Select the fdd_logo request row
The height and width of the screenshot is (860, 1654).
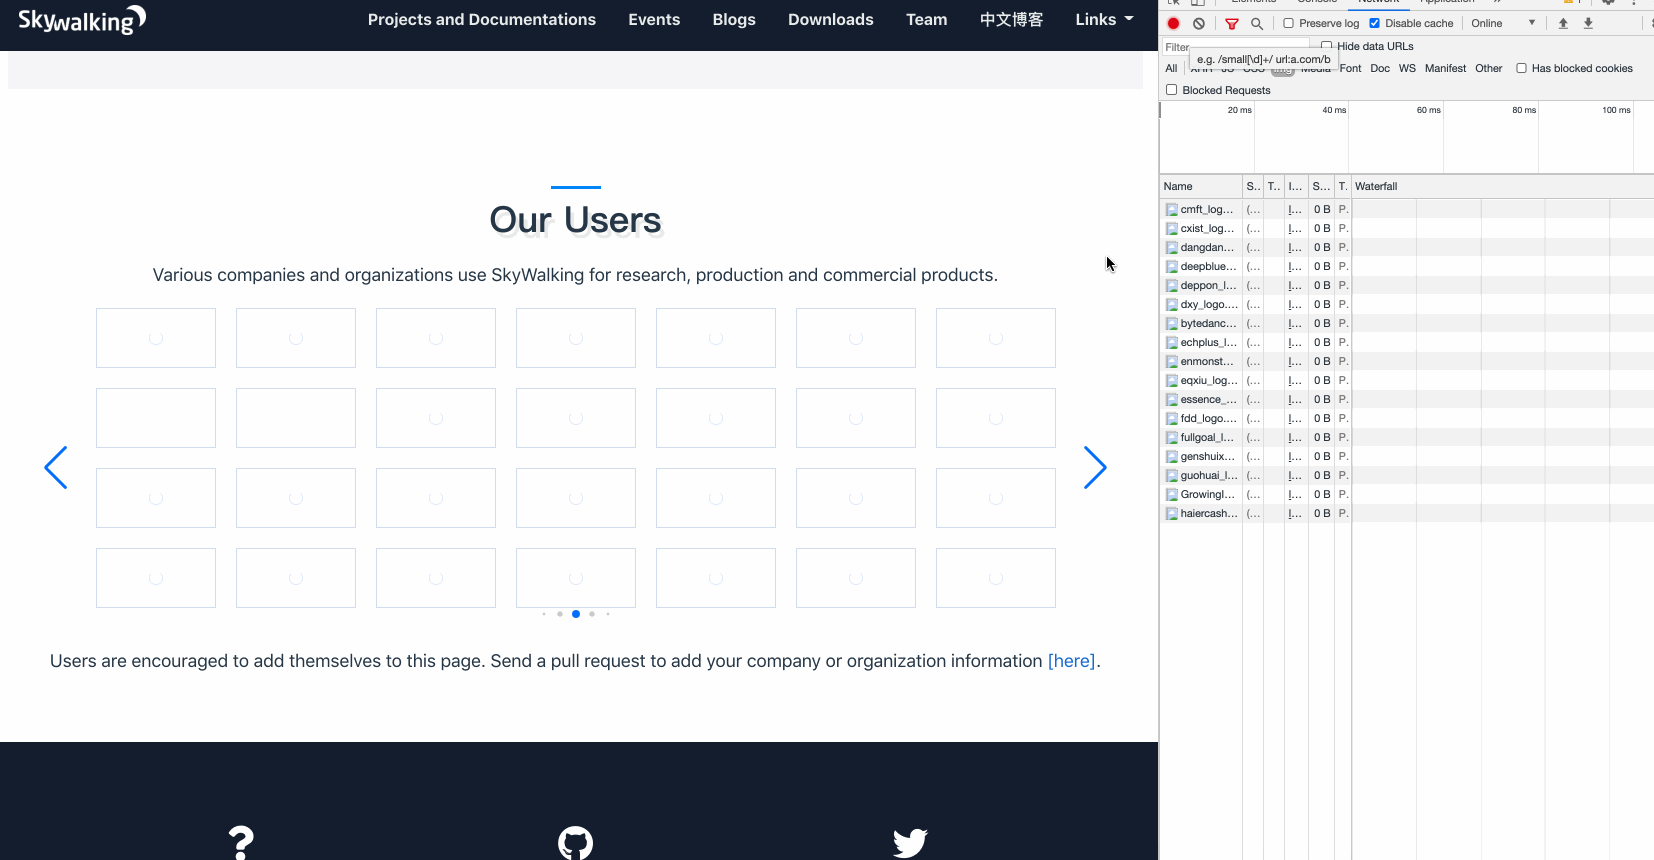point(1407,418)
